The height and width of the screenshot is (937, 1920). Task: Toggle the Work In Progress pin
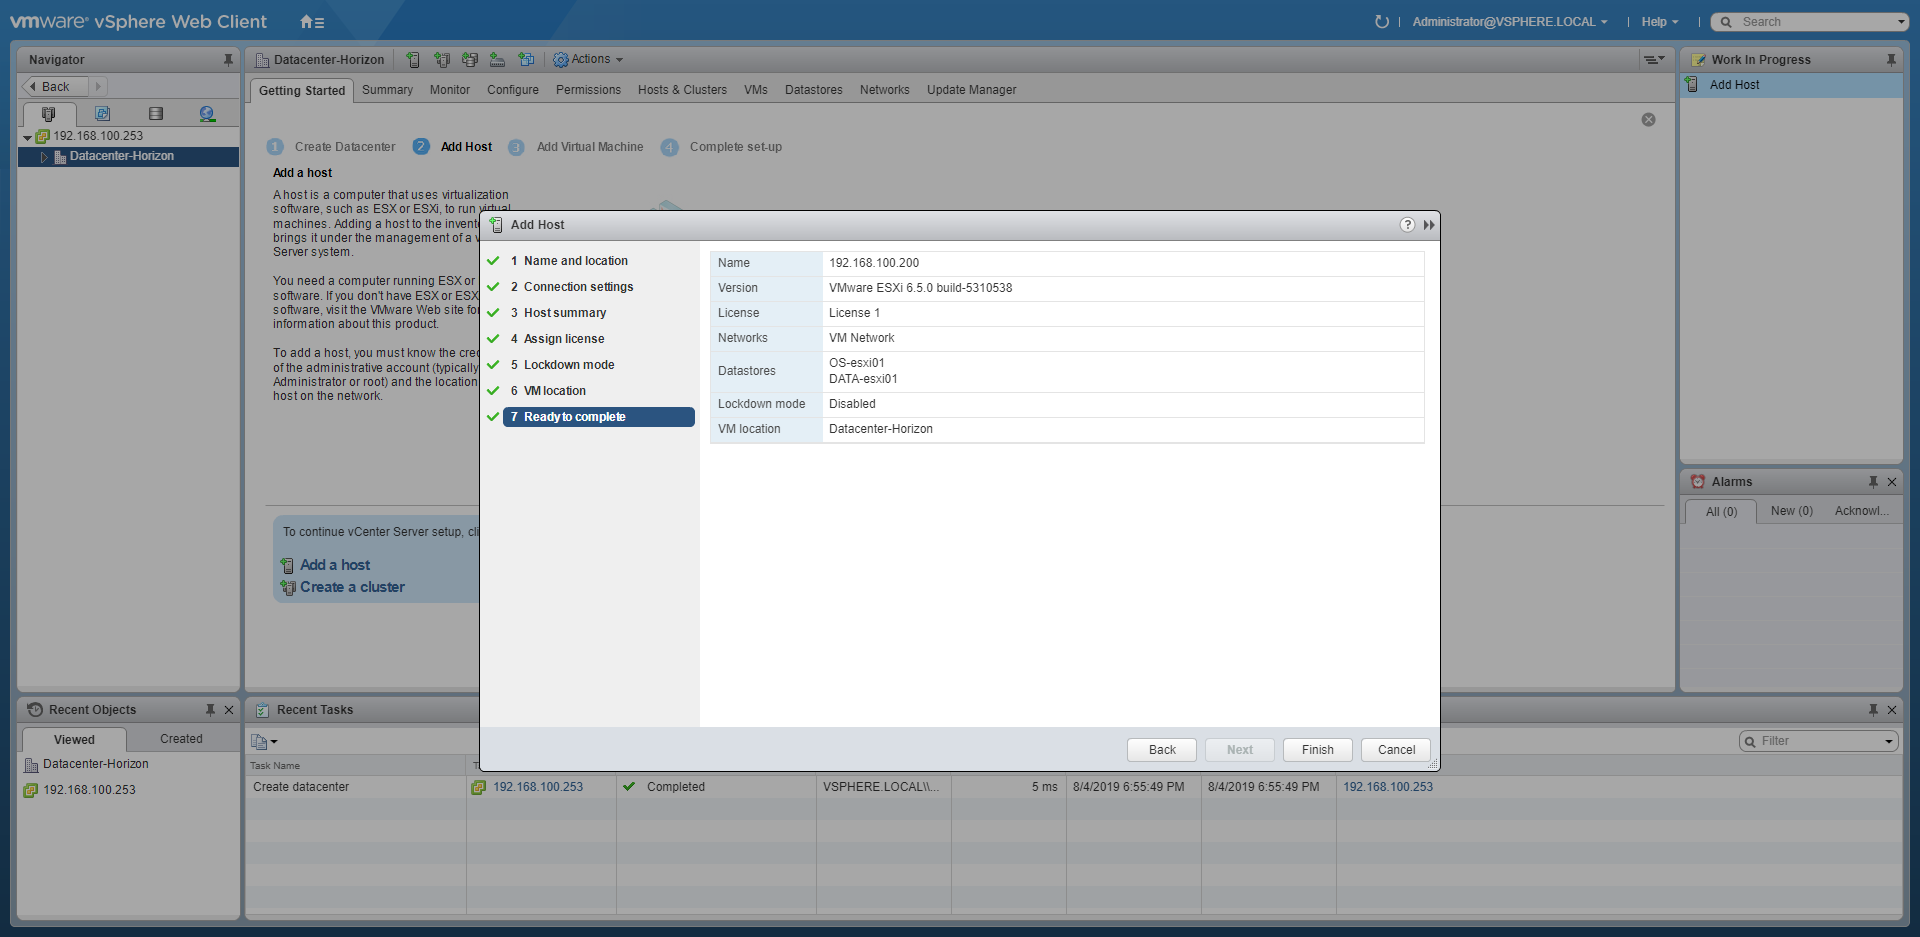pos(1891,60)
